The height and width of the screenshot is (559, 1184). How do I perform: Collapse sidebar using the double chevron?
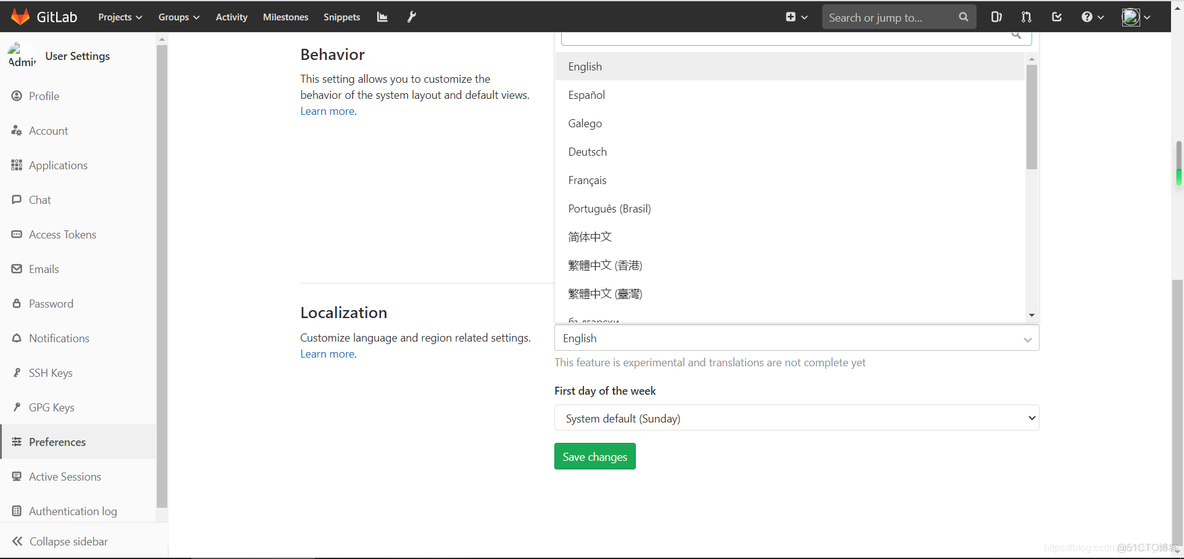[17, 541]
